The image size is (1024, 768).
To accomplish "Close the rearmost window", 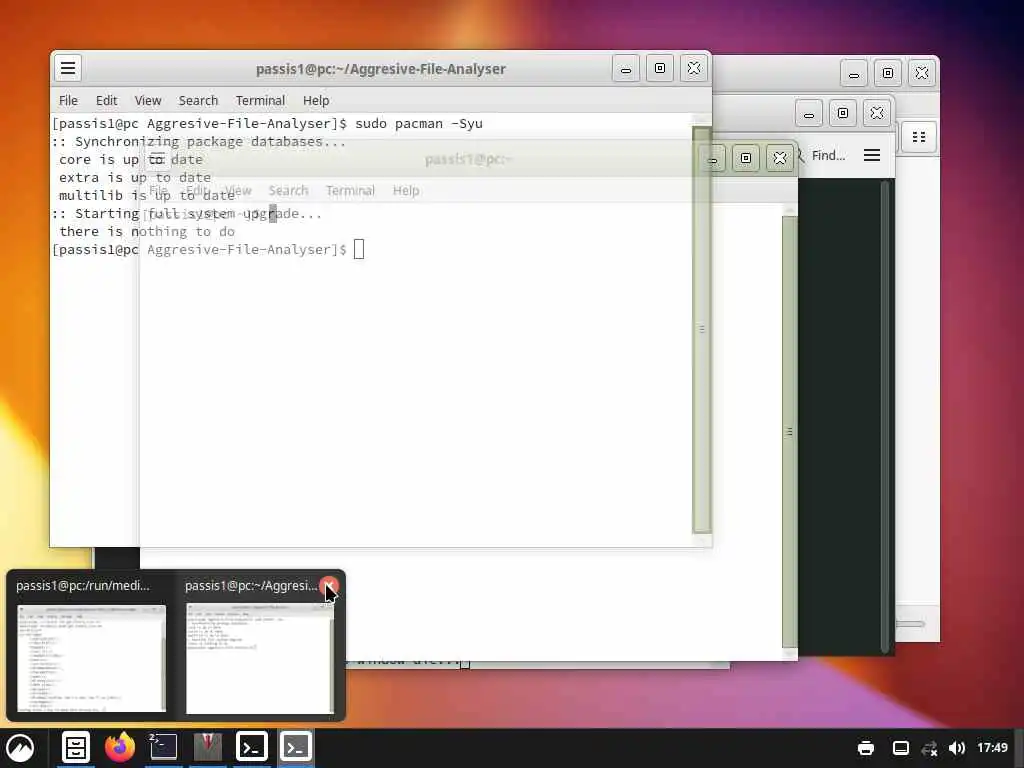I will point(921,73).
